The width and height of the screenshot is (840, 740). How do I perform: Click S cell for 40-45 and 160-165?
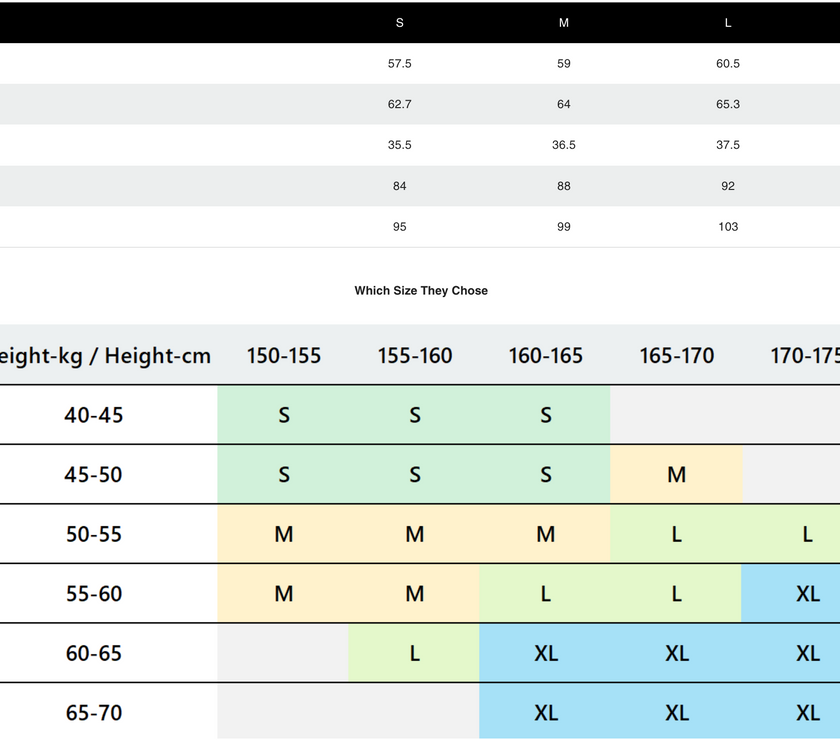click(x=545, y=415)
